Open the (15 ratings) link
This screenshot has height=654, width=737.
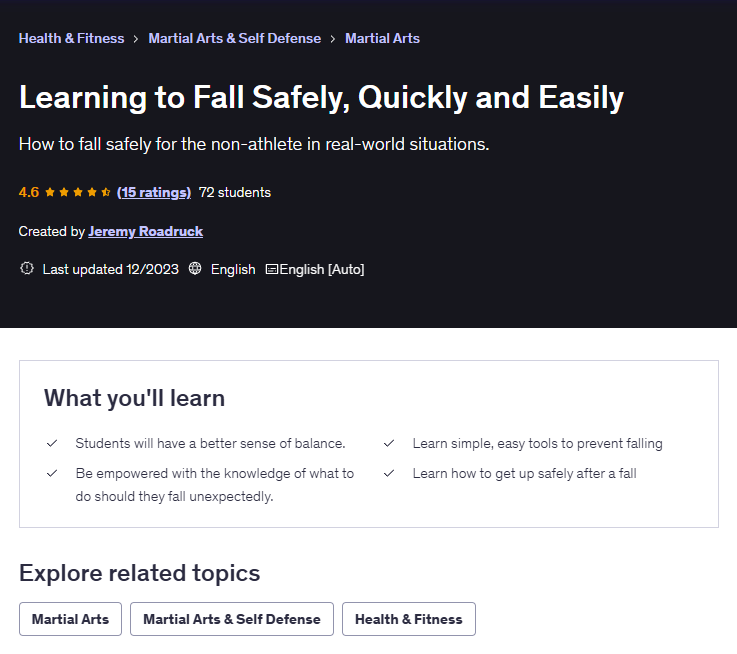coord(153,192)
